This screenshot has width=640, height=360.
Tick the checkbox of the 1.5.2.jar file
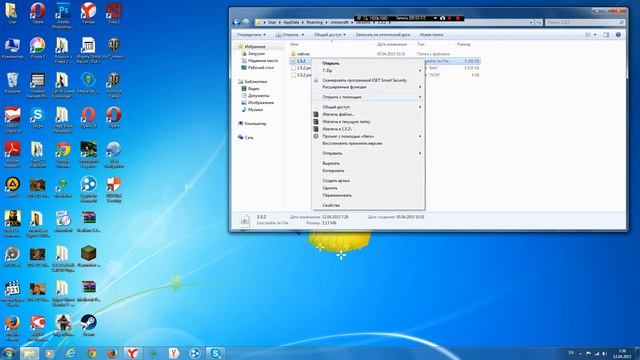(x=293, y=68)
